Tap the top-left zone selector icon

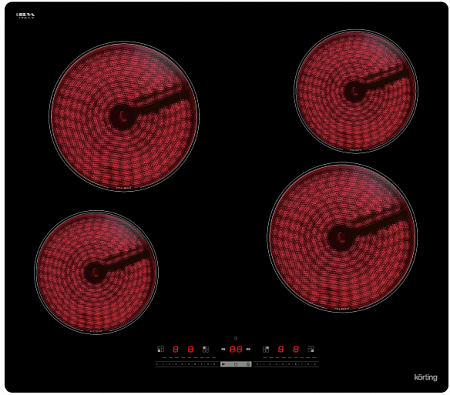click(x=206, y=349)
